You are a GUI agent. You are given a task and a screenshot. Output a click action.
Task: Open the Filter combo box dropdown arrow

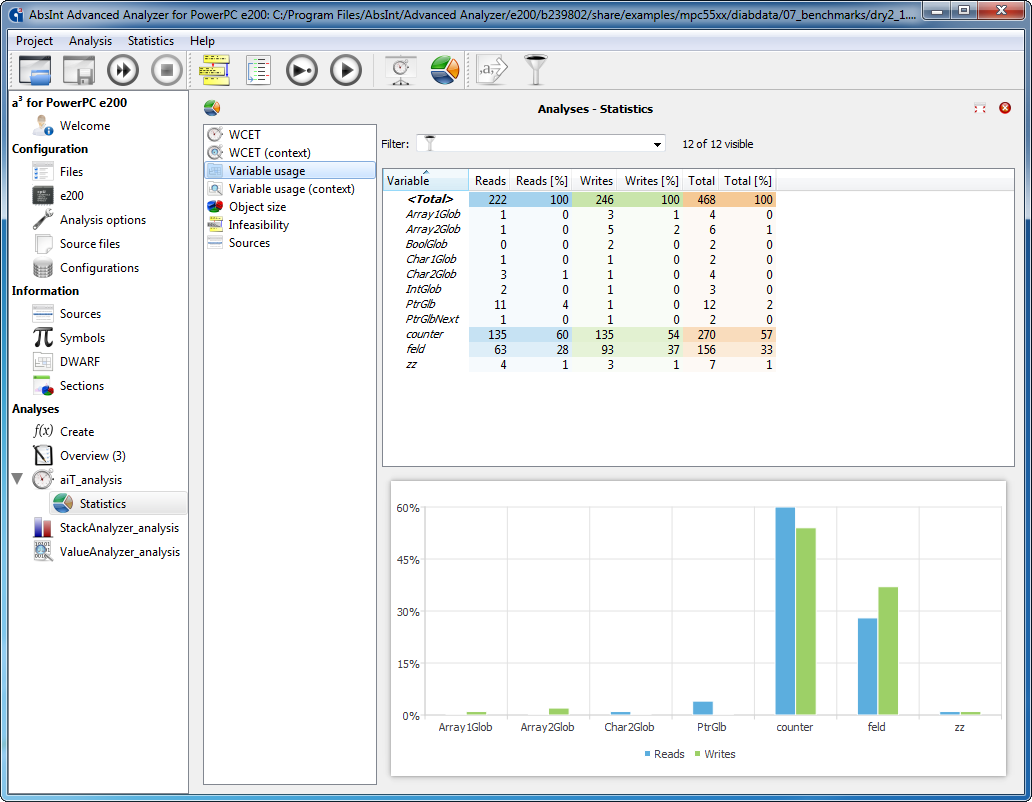pyautogui.click(x=657, y=144)
